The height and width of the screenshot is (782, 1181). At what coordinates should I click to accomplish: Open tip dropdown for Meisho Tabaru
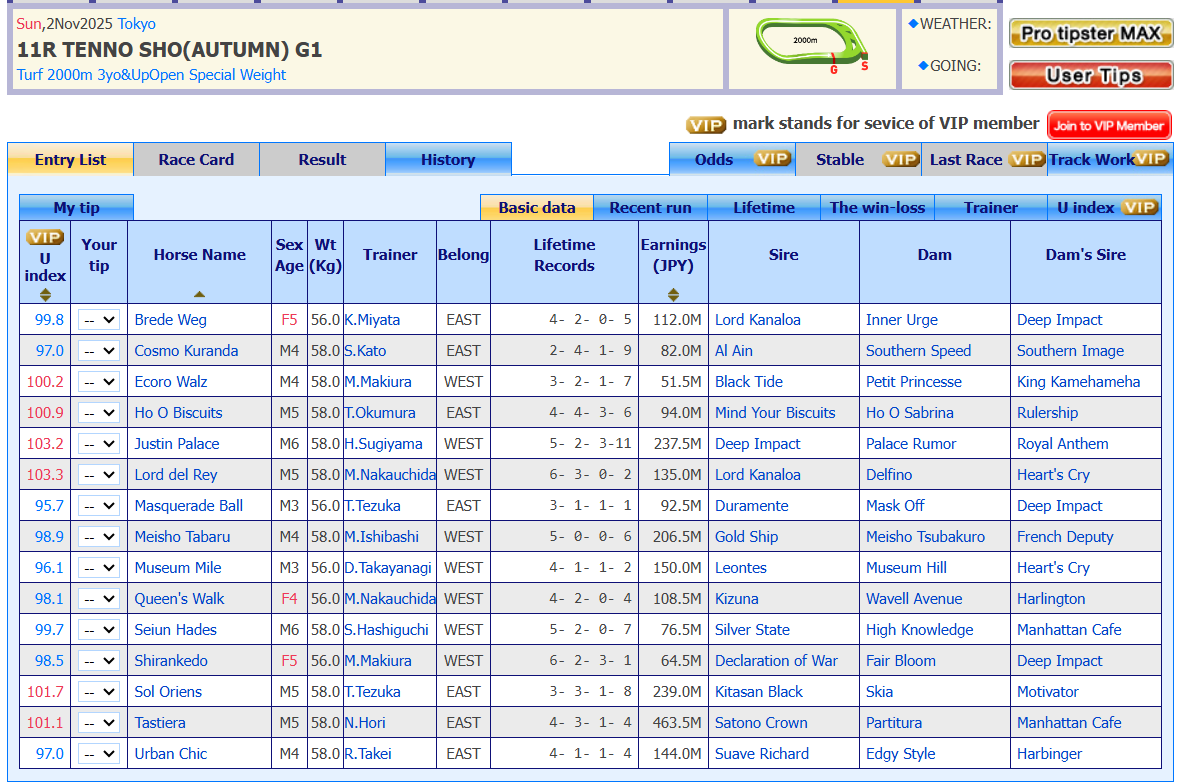99,536
